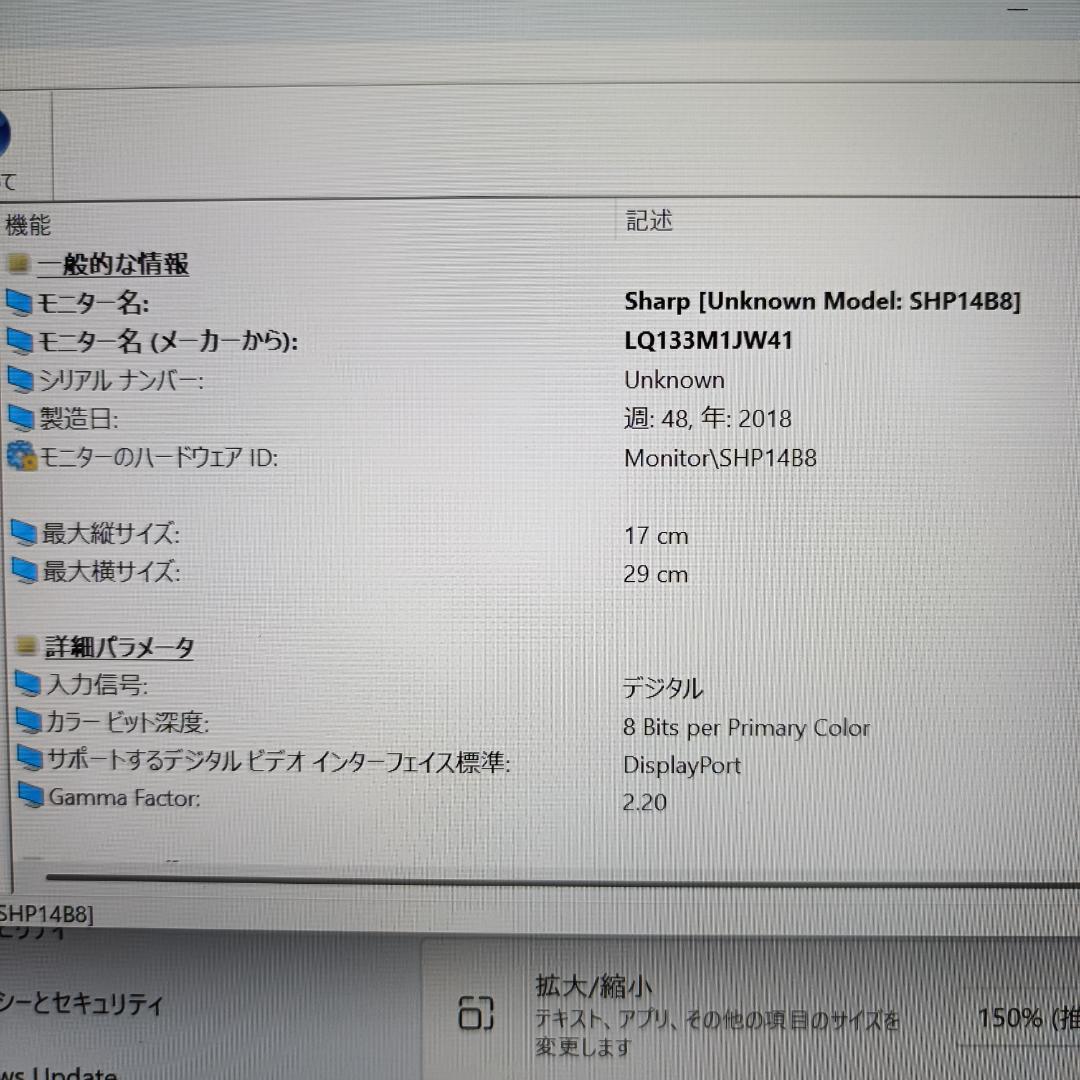
Task: Click the DisplayPort value
Action: [x=682, y=765]
